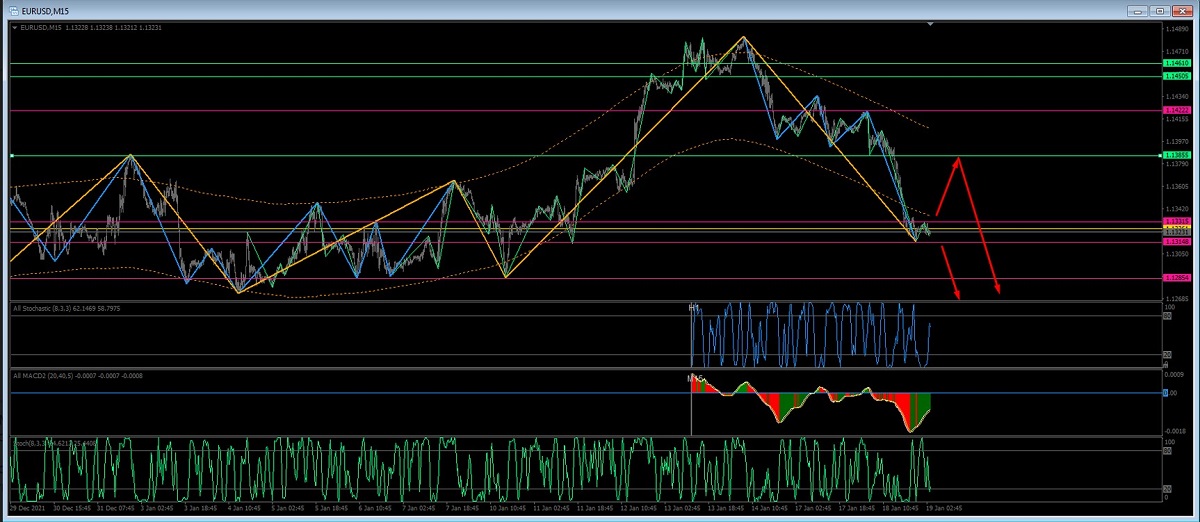The height and width of the screenshot is (522, 1200).
Task: Grab the square handle left of 1.13855 tag
Action: click(x=1161, y=156)
